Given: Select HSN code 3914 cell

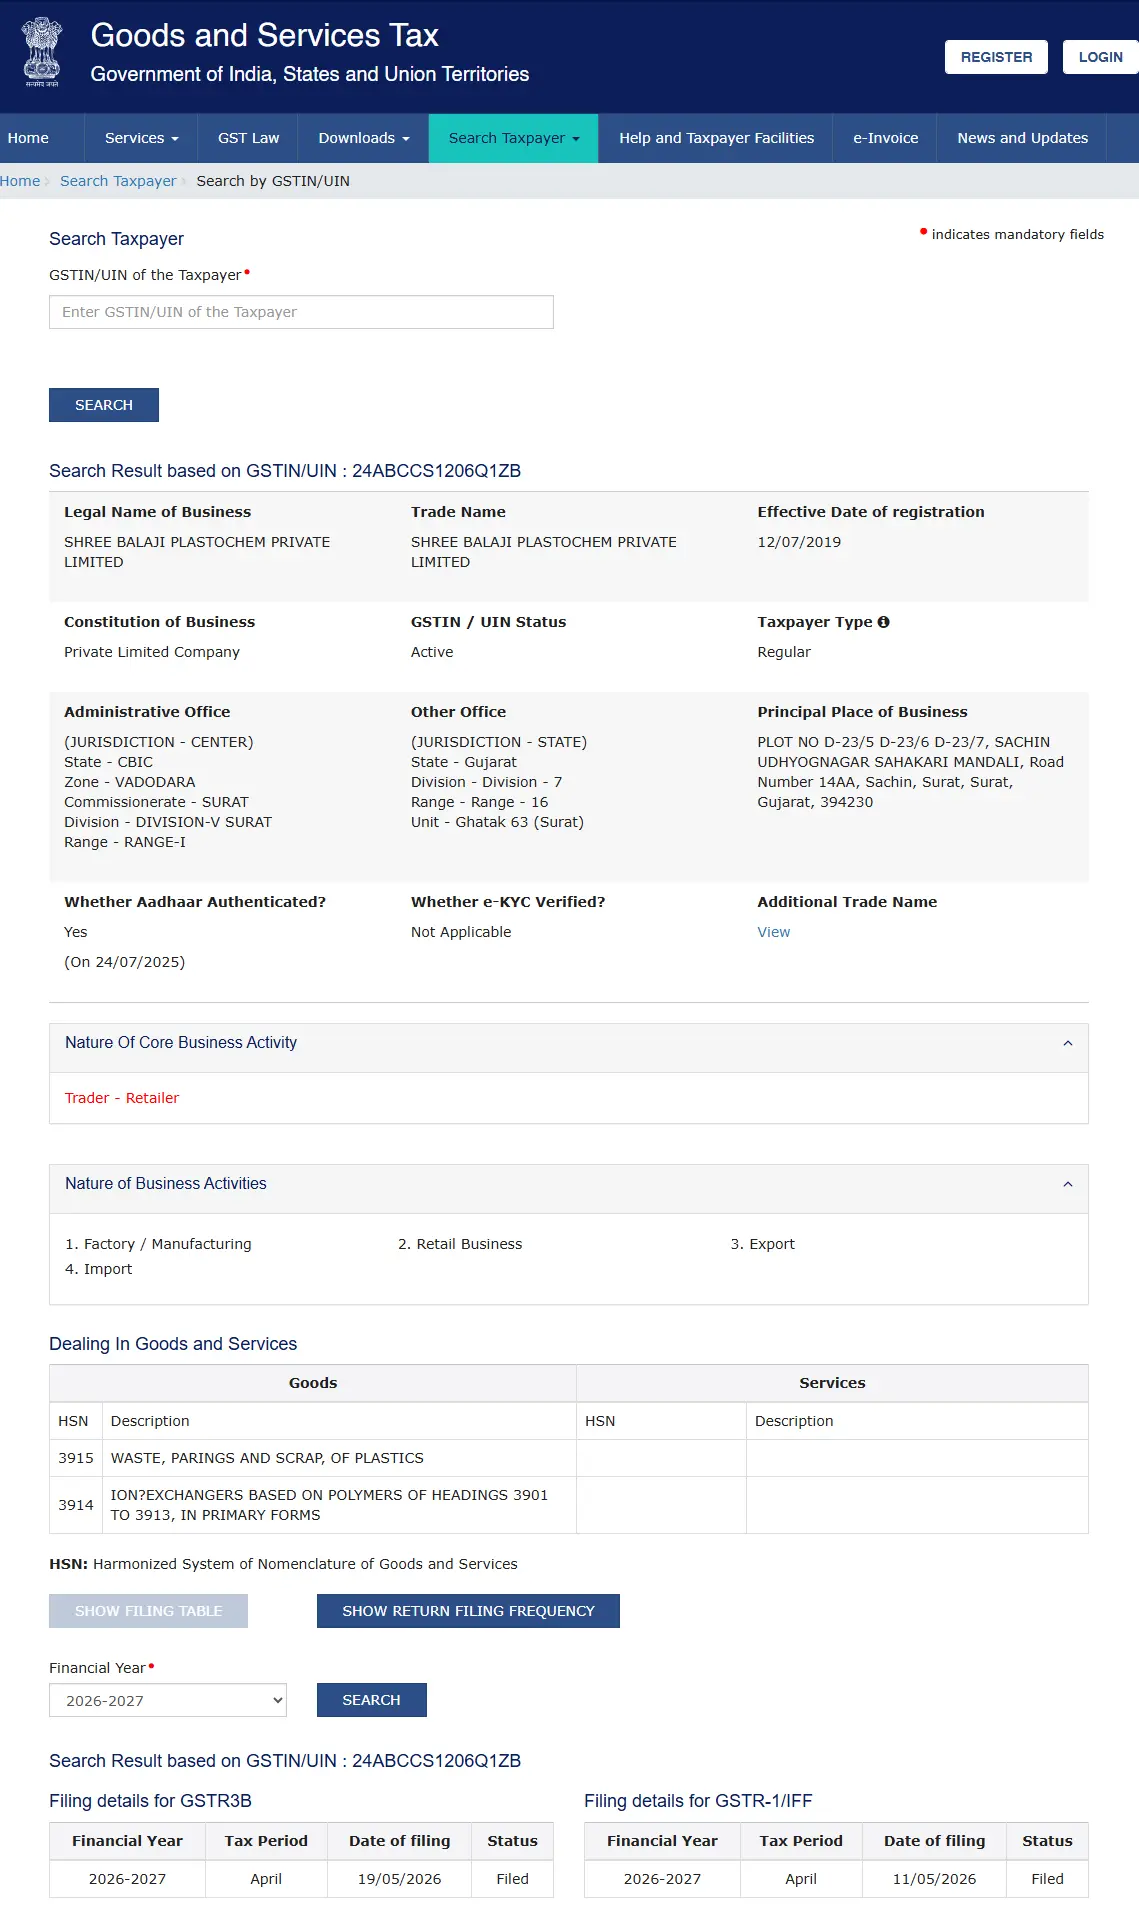Looking at the screenshot, I should tap(76, 1505).
